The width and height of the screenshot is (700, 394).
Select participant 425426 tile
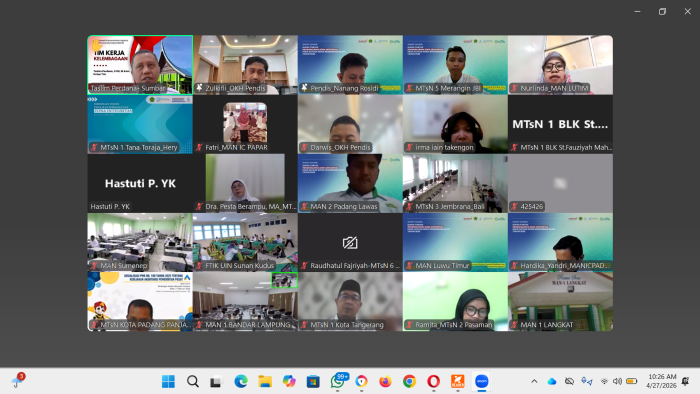tap(560, 183)
